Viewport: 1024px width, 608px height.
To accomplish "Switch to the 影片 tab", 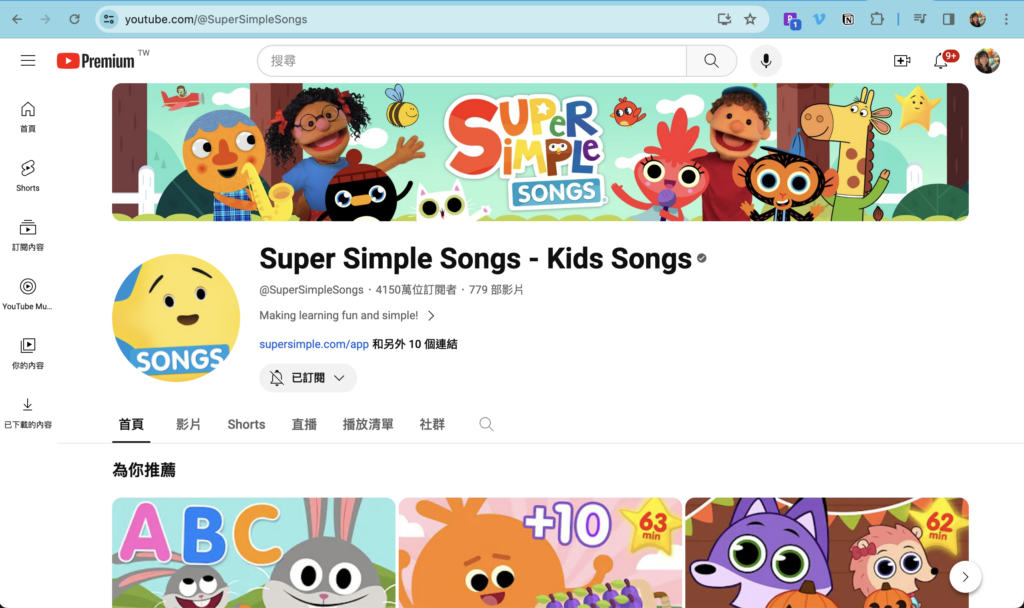I will pyautogui.click(x=188, y=424).
